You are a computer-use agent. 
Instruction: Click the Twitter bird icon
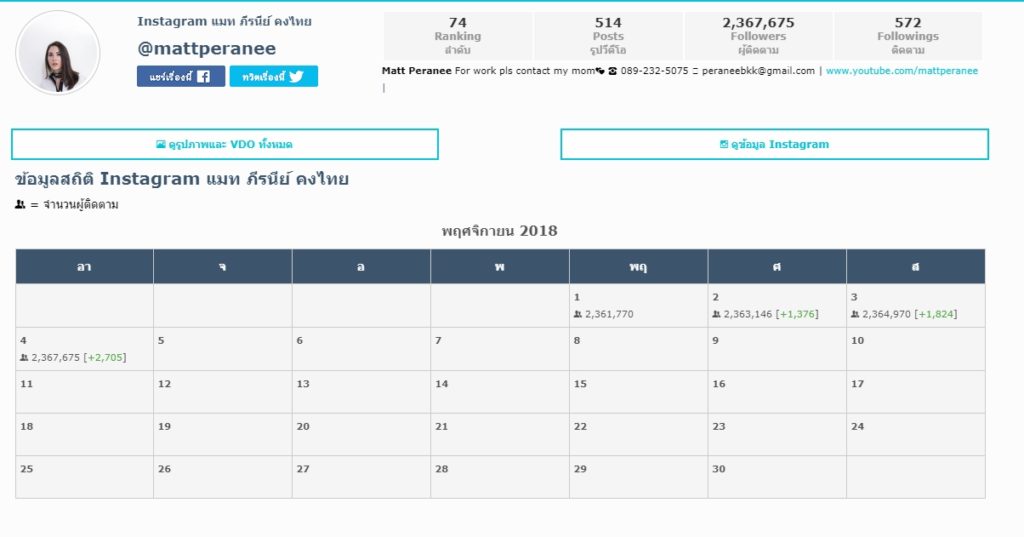296,76
